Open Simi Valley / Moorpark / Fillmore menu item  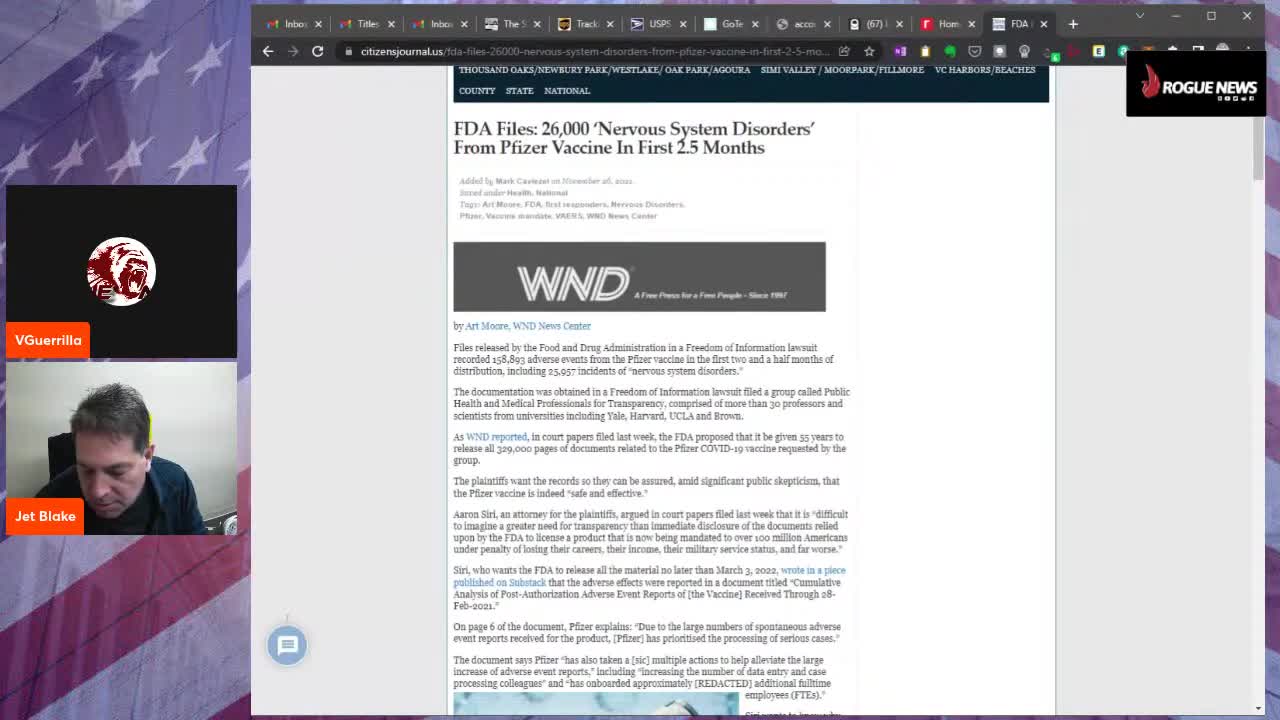pyautogui.click(x=842, y=70)
